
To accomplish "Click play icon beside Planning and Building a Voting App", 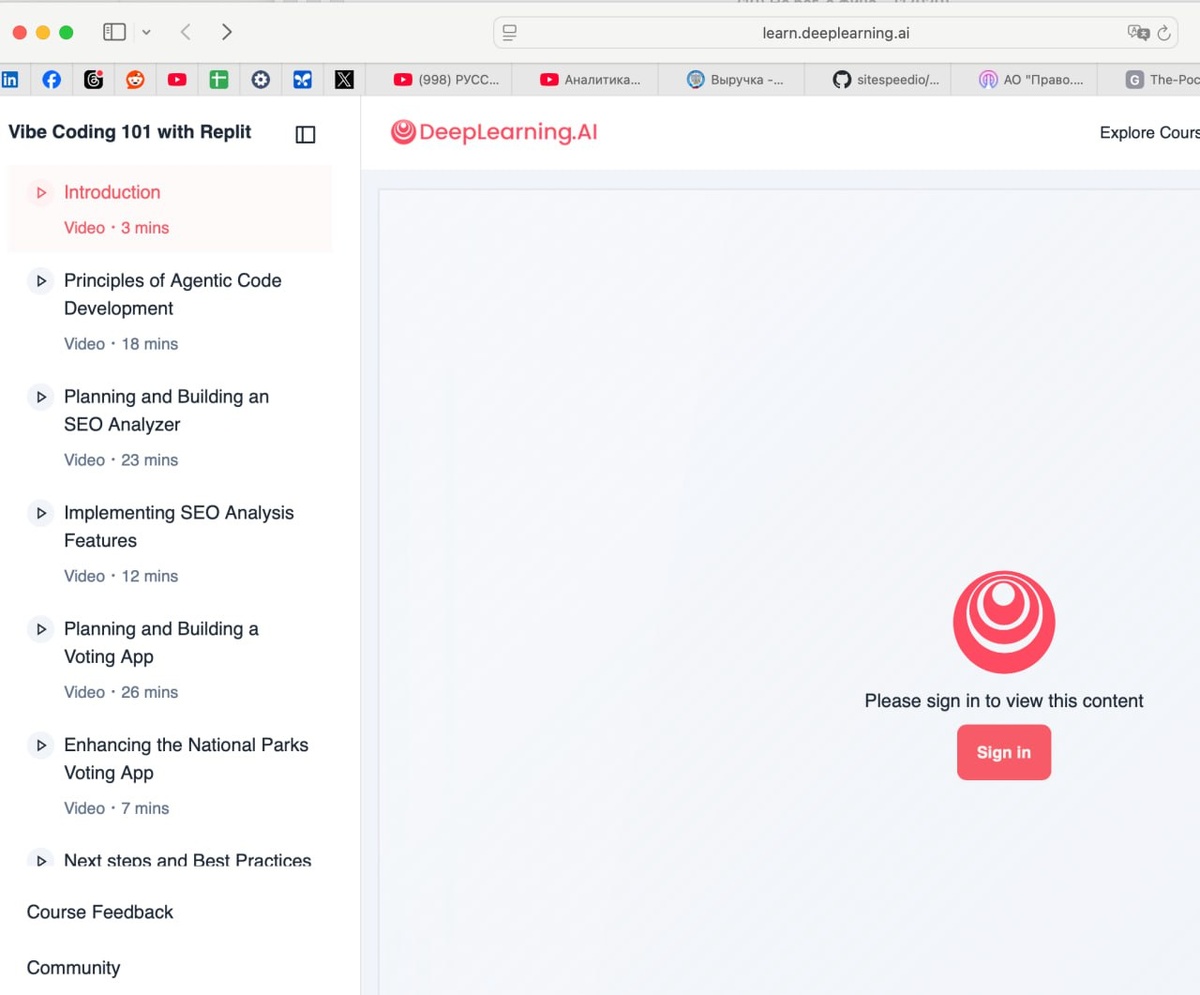I will point(40,629).
